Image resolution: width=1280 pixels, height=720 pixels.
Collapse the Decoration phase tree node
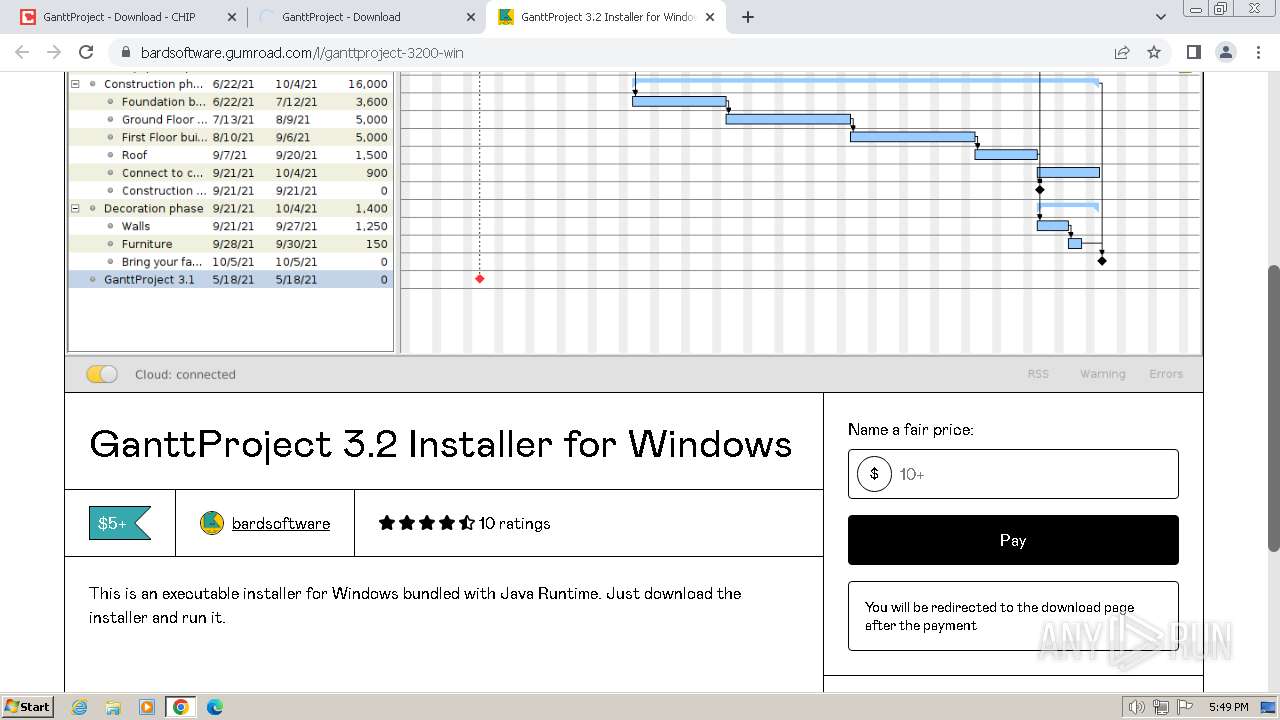(75, 208)
